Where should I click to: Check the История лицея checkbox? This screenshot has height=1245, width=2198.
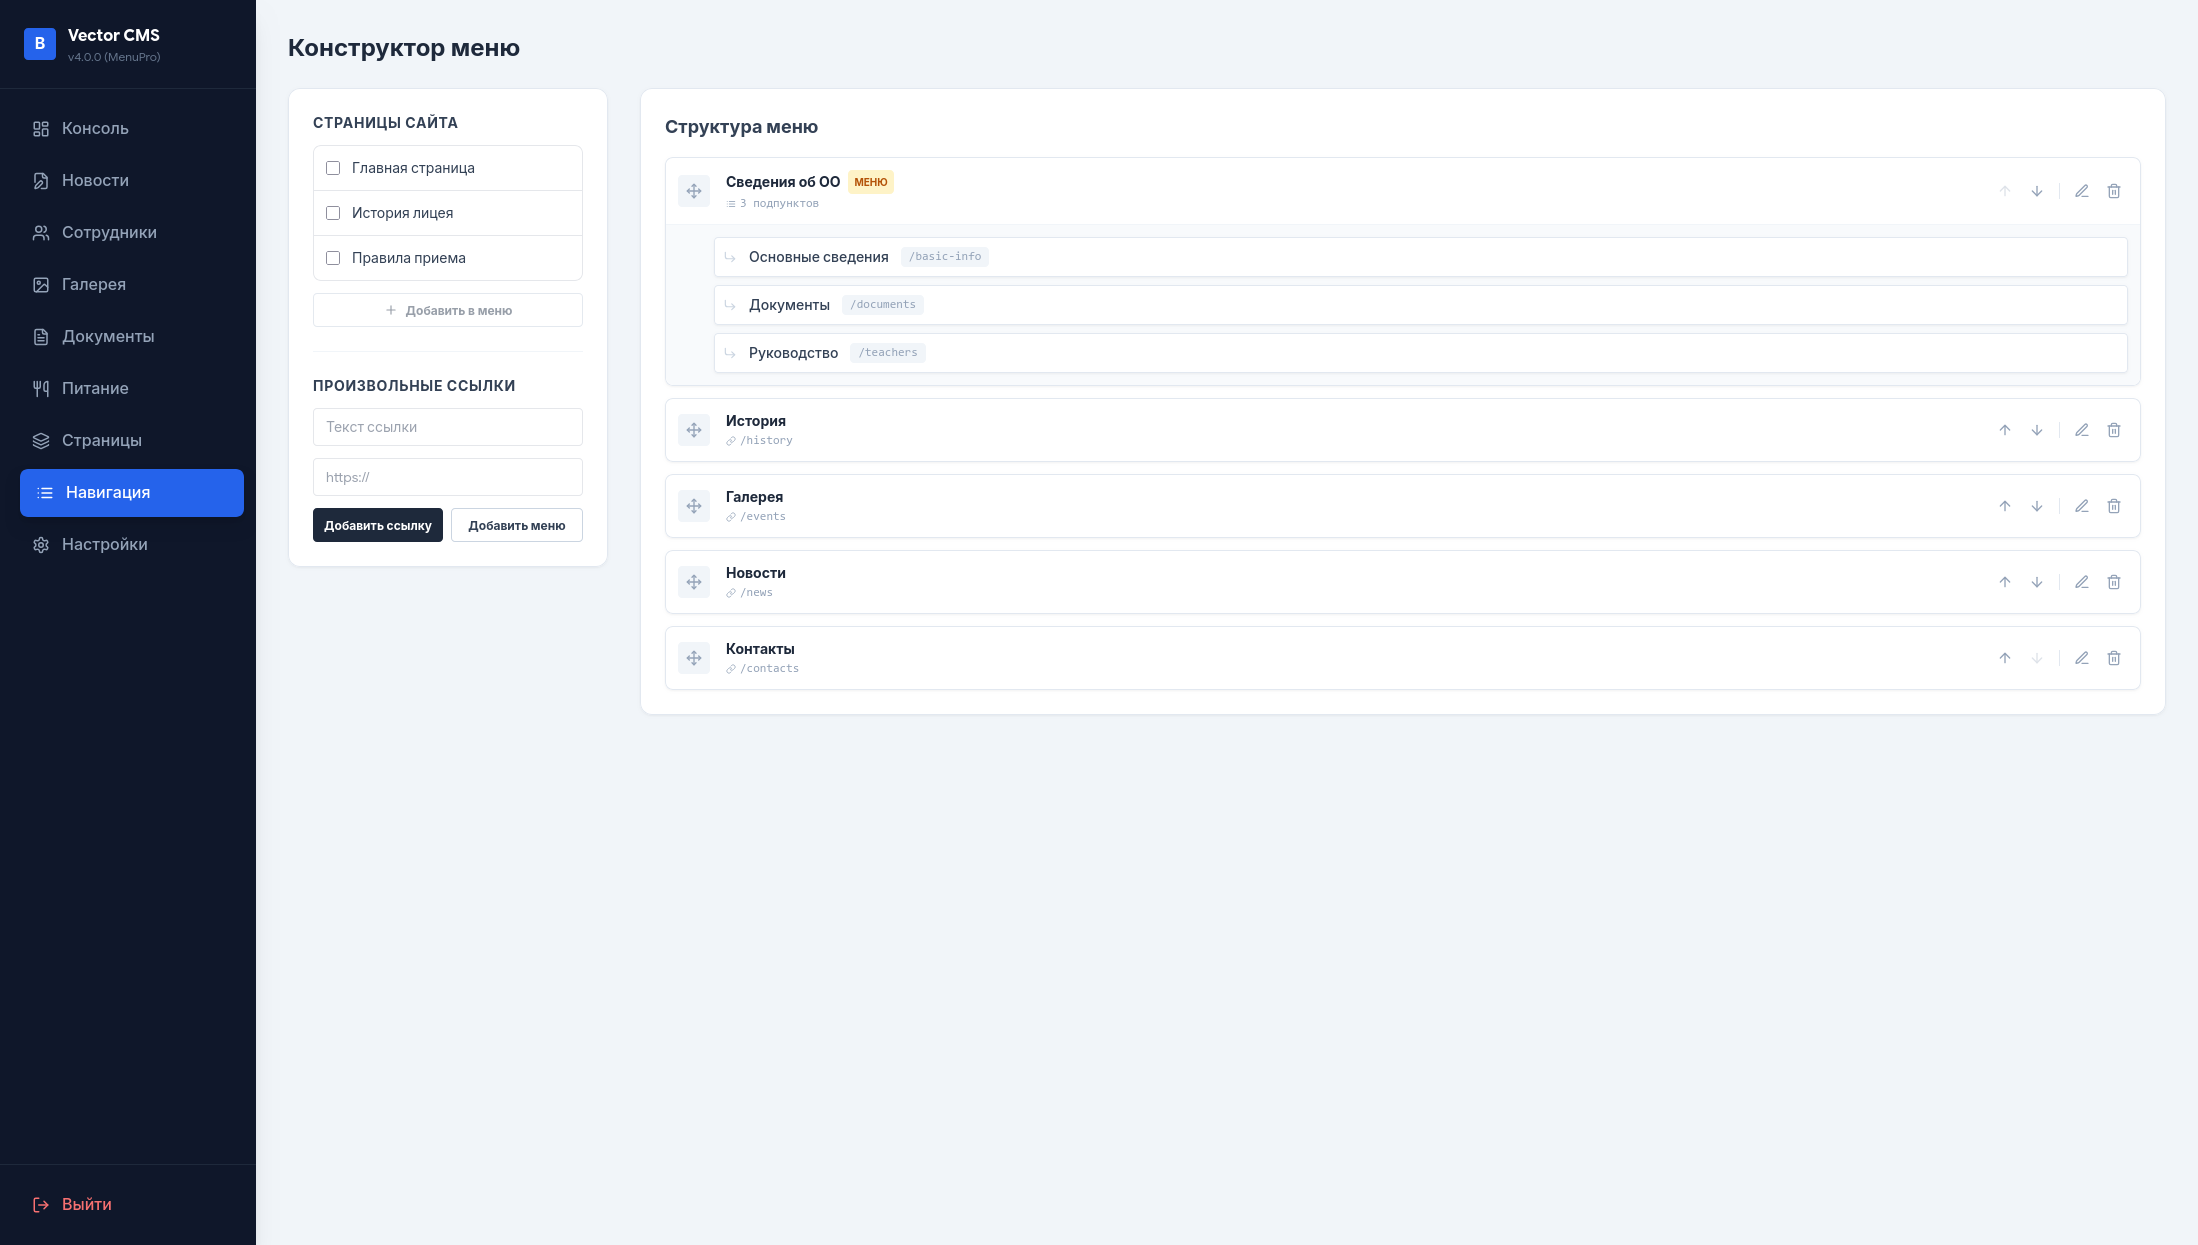tap(333, 213)
